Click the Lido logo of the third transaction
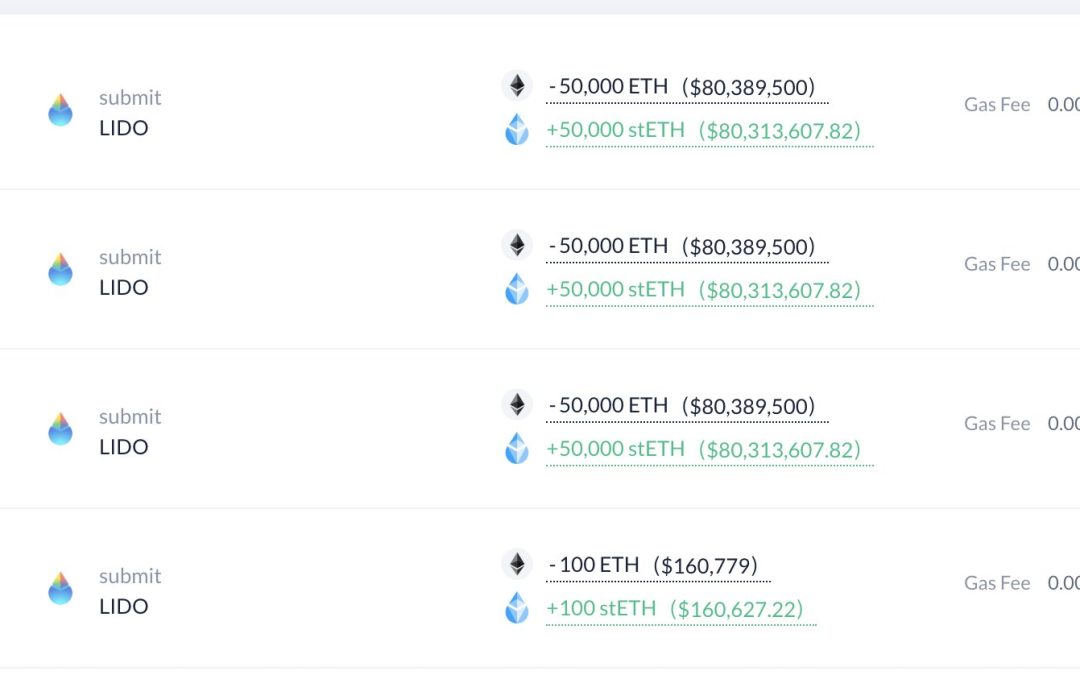 pyautogui.click(x=60, y=429)
